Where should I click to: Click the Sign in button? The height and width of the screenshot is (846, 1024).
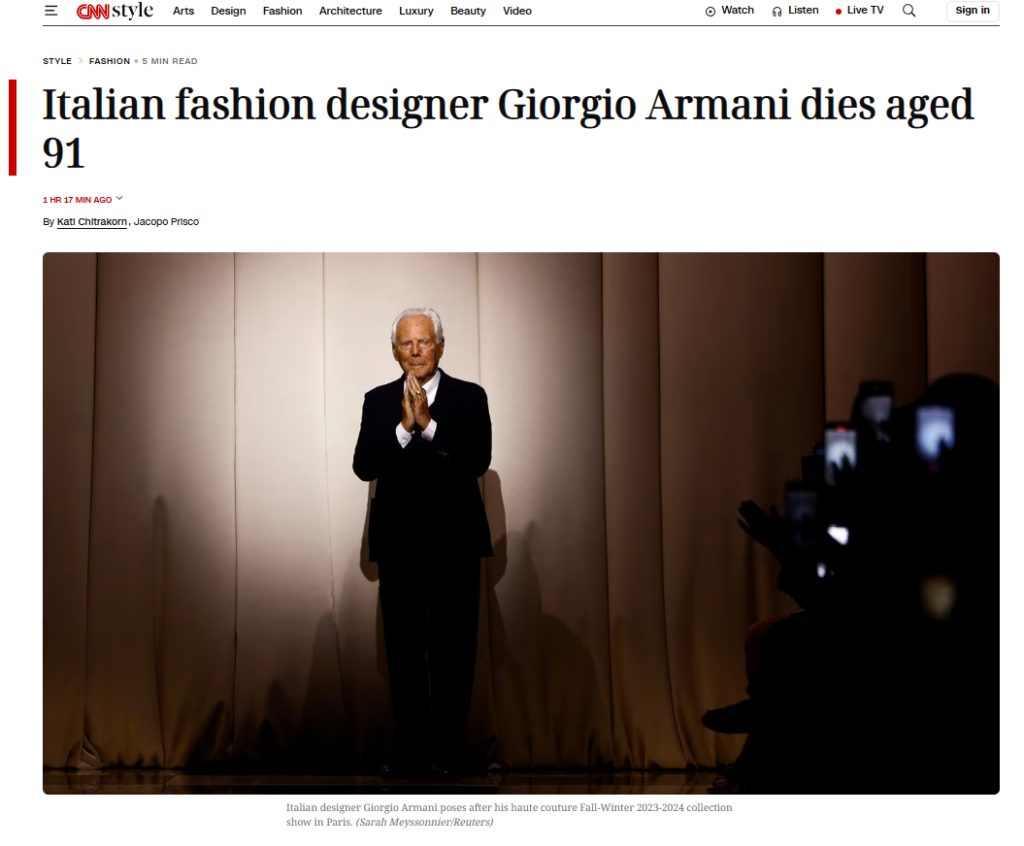[972, 10]
